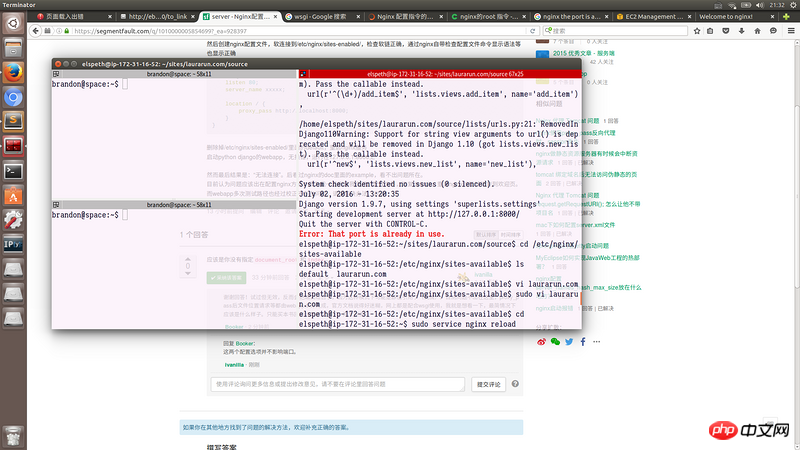This screenshot has width=800, height=450.
Task: Switch to the 'nginx的root 指令' tab
Action: click(489, 16)
